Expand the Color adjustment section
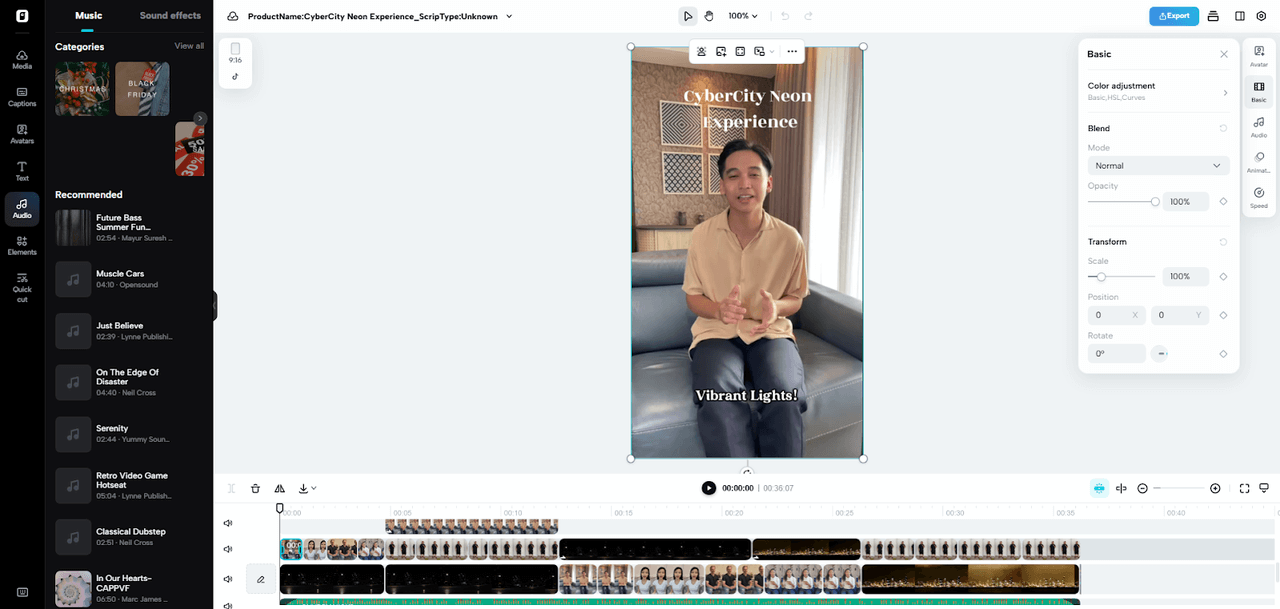 pyautogui.click(x=1158, y=92)
